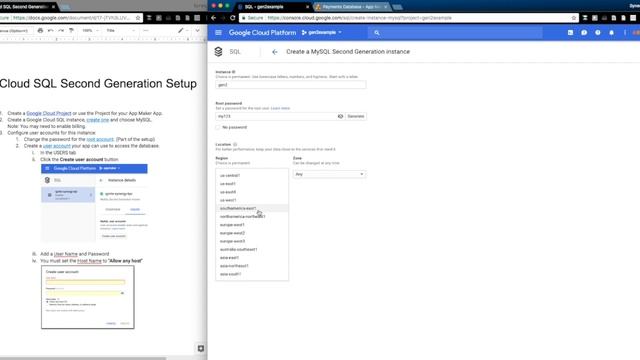The height and width of the screenshot is (360, 640).
Task: Select europe-west2 from the region list
Action: point(252,233)
